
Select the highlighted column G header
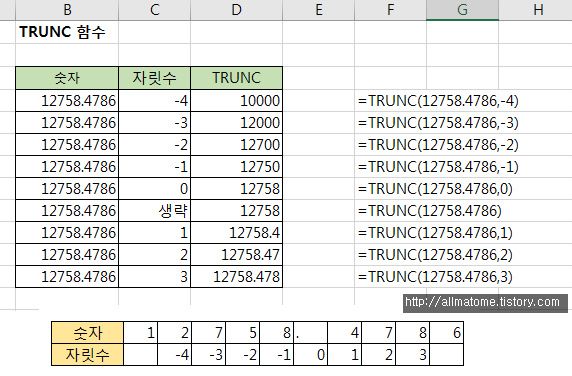(x=462, y=10)
